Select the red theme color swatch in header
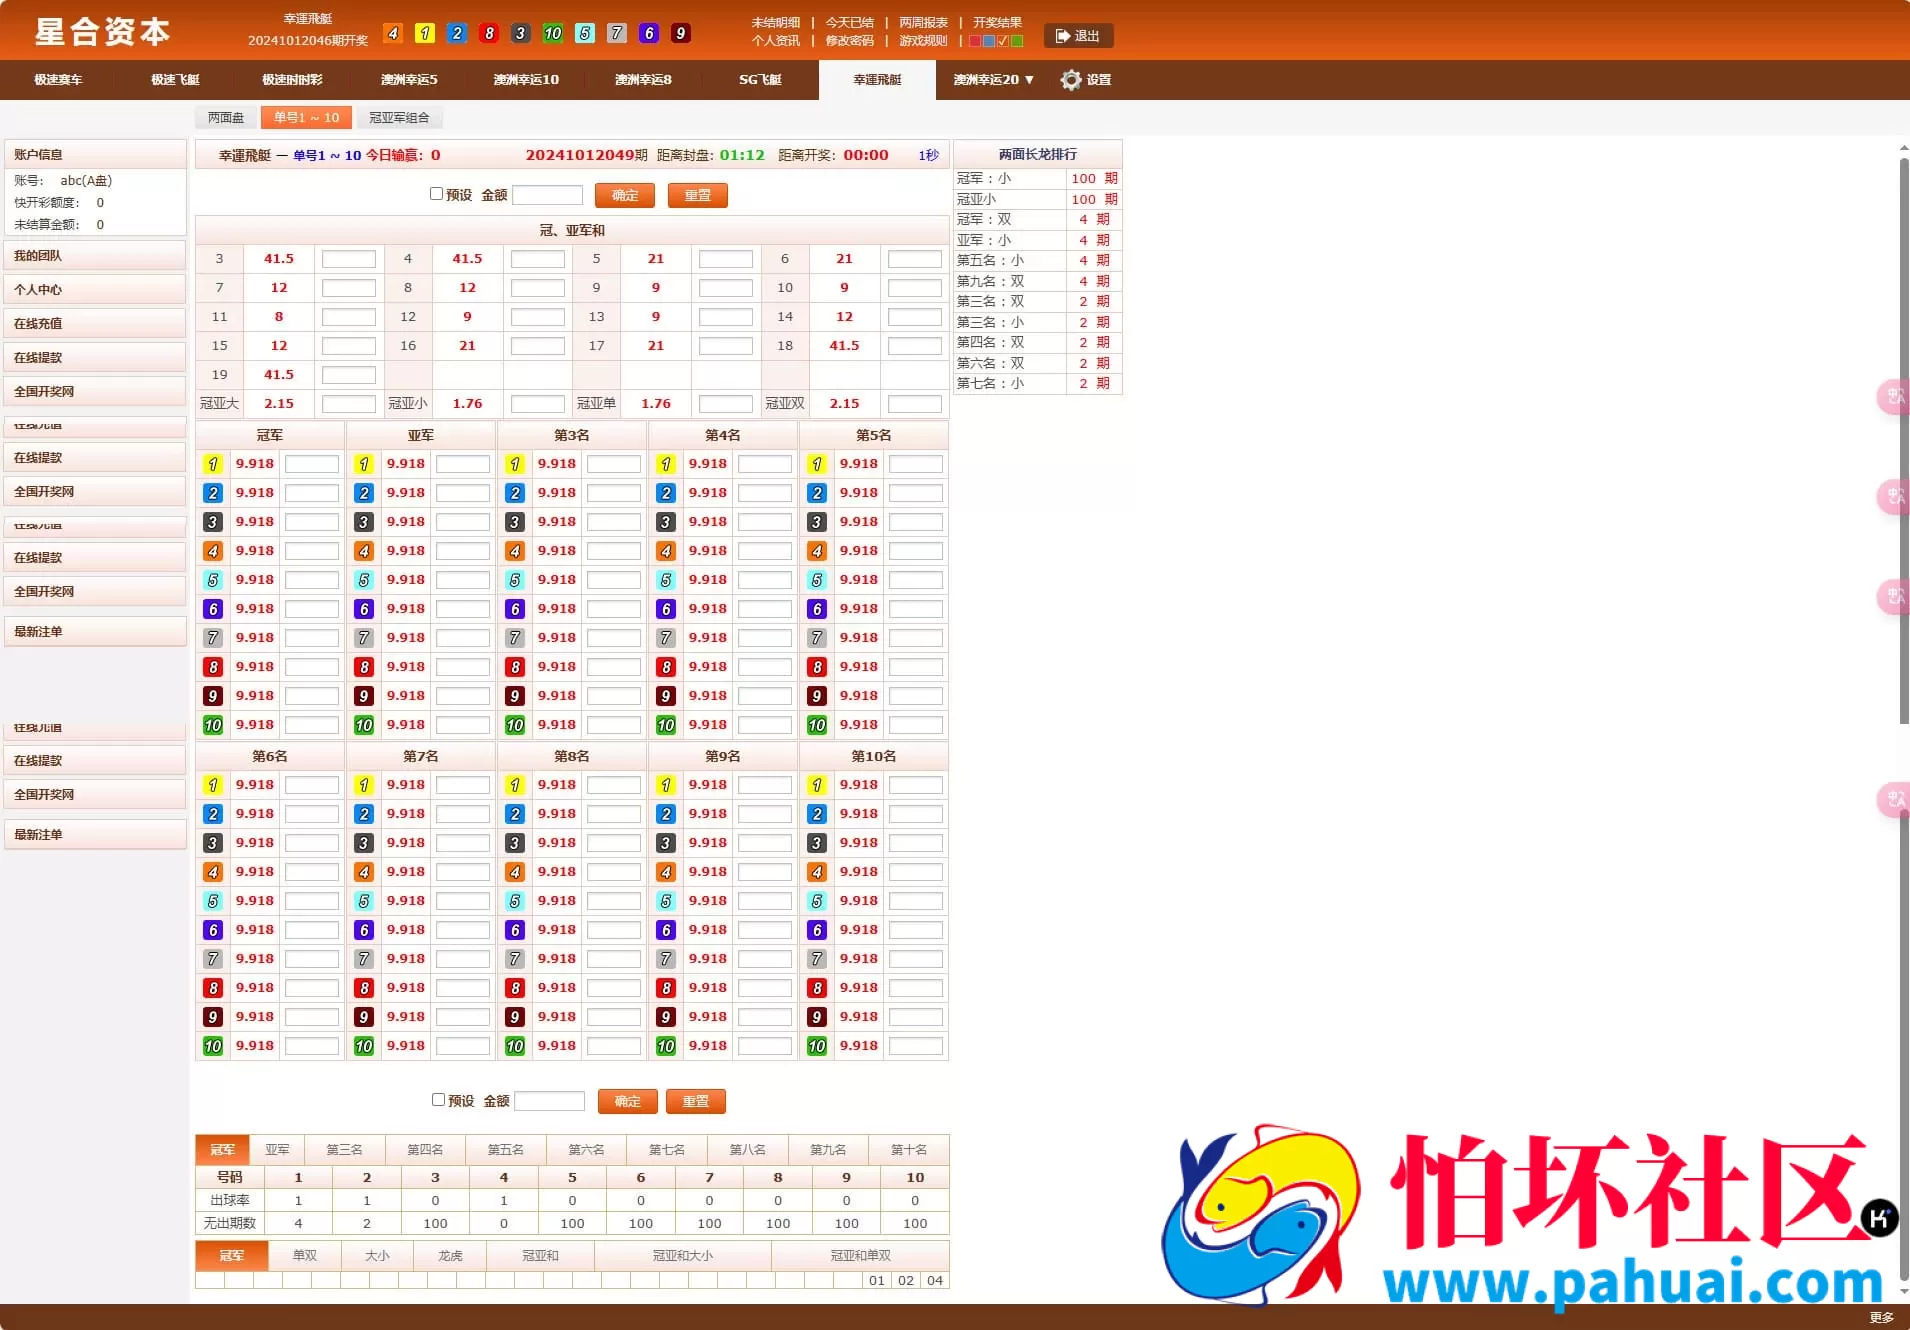 (975, 41)
